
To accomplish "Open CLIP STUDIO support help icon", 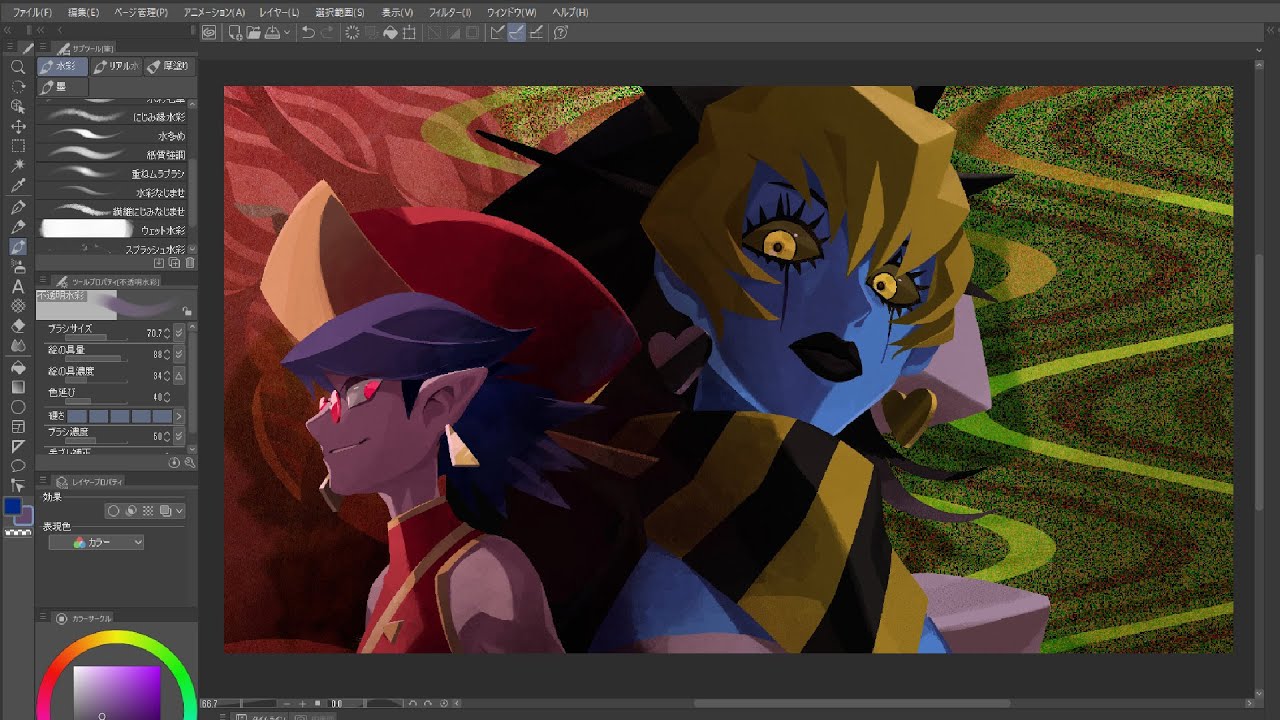I will click(561, 32).
